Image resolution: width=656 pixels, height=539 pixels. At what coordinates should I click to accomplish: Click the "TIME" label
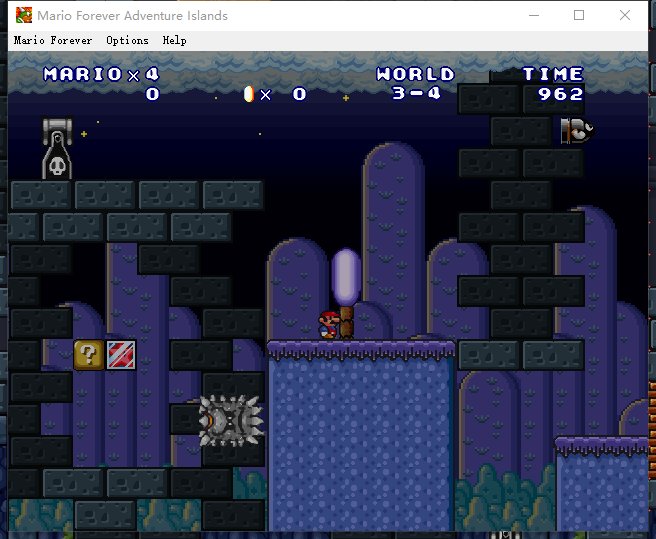(553, 74)
